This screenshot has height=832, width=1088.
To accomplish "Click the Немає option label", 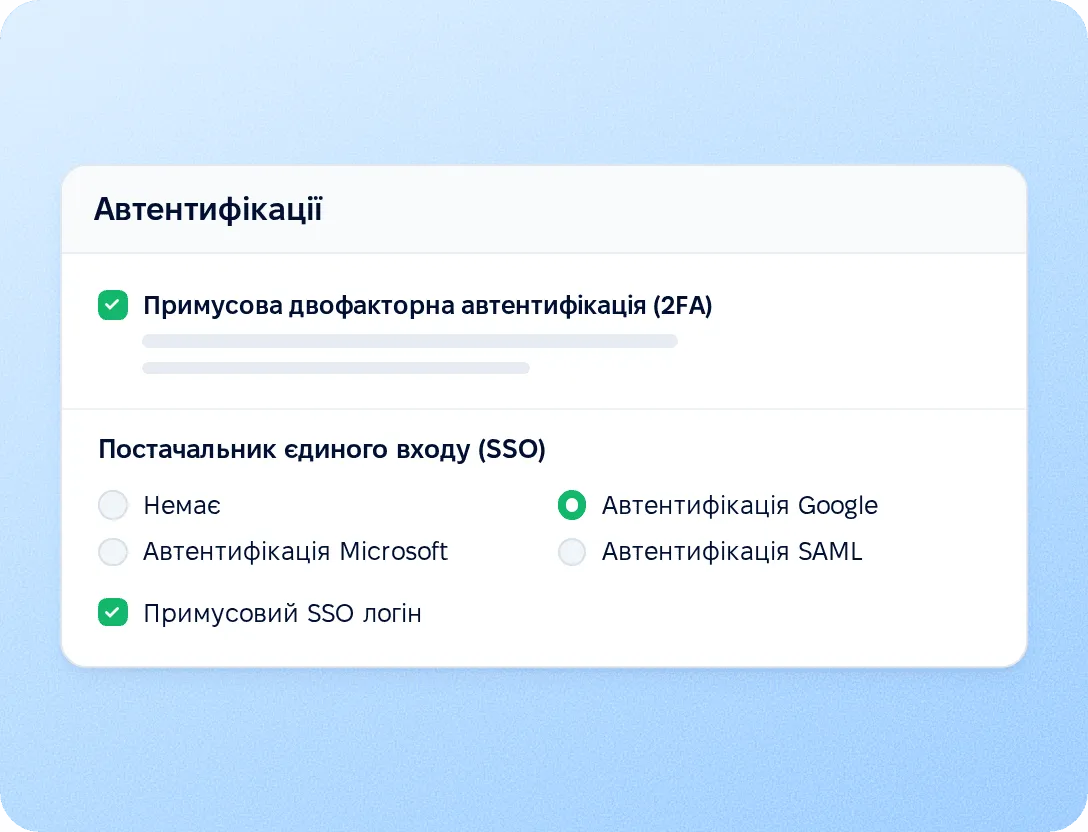I will (x=182, y=506).
